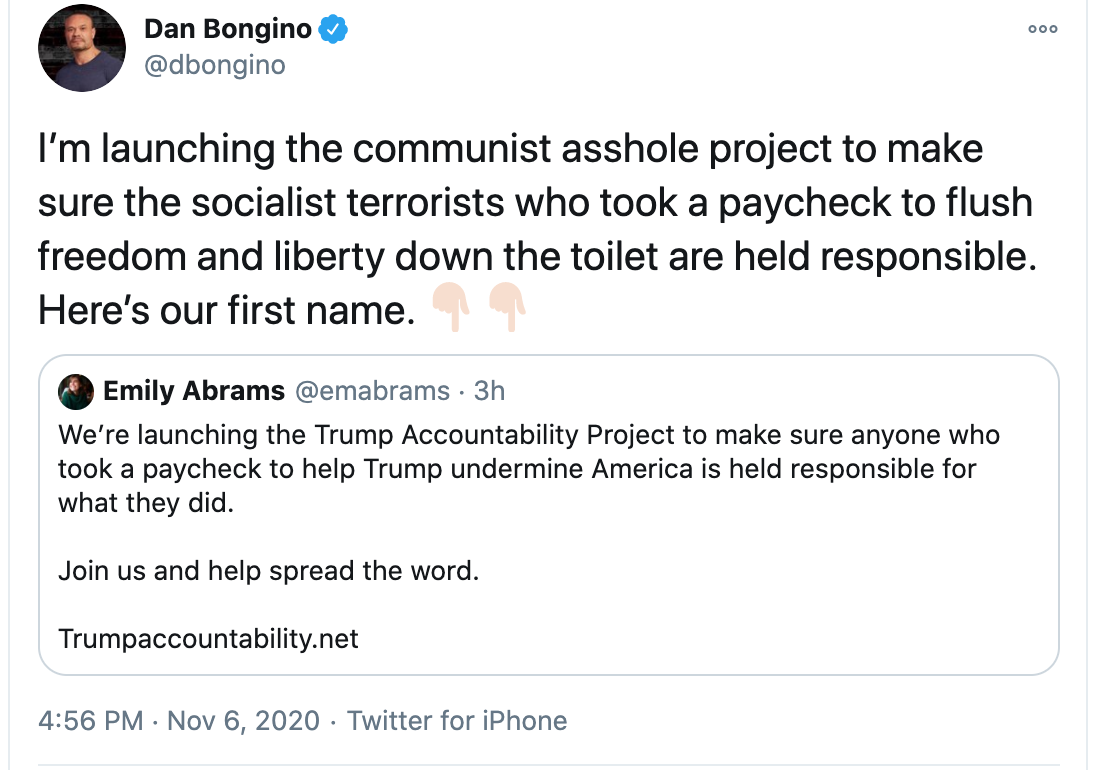The height and width of the screenshot is (770, 1098).
Task: Click the Twitter for iPhone source link
Action: [457, 720]
